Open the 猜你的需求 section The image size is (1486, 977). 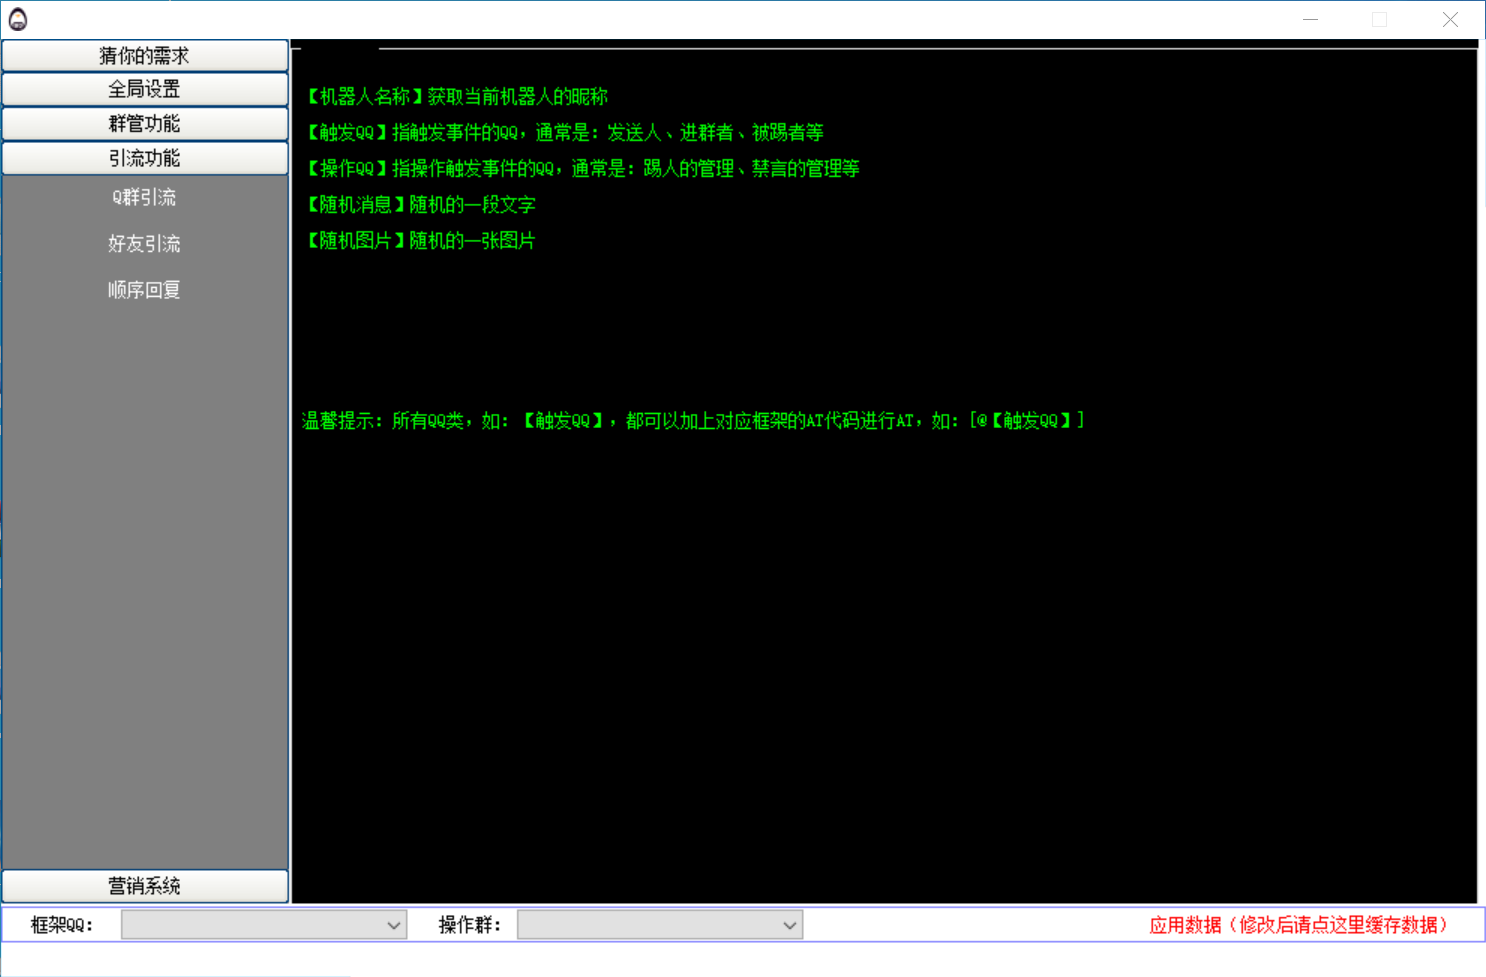click(x=145, y=56)
